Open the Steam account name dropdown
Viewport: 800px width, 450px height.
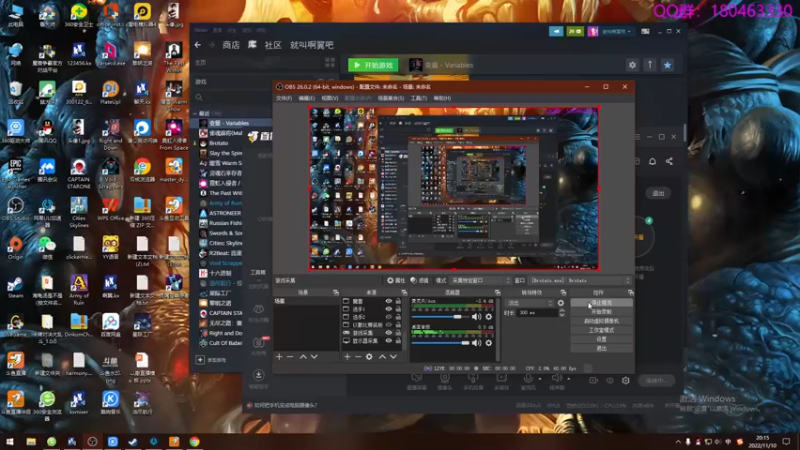[x=616, y=31]
